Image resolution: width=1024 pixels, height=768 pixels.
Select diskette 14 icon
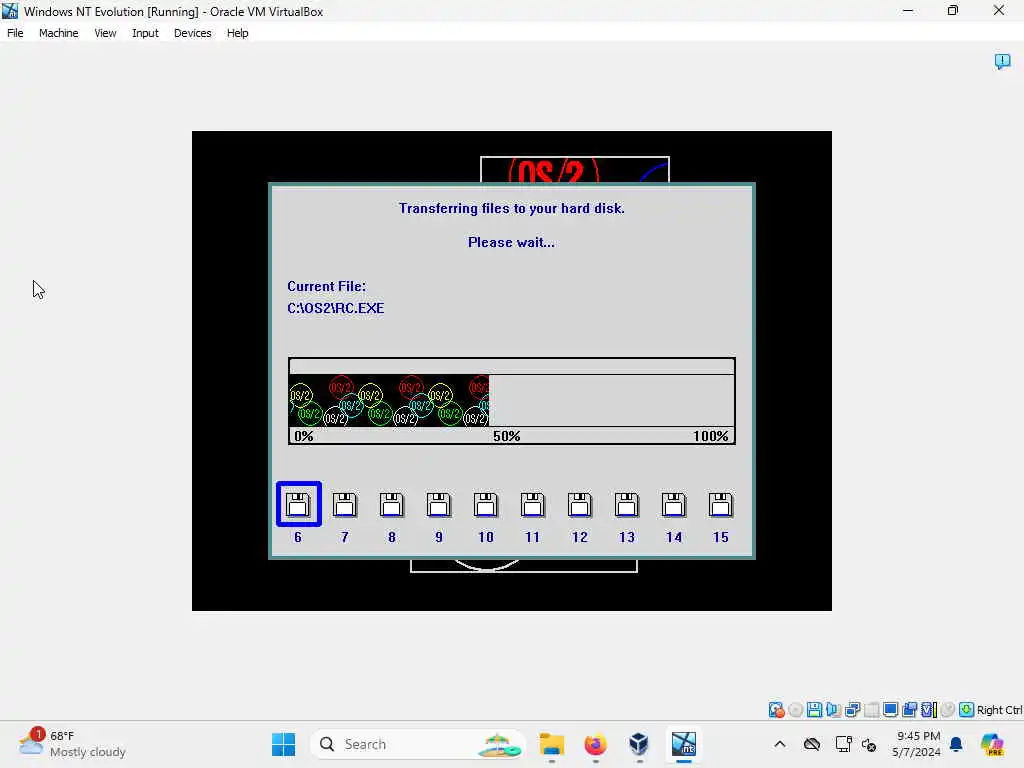(x=674, y=505)
